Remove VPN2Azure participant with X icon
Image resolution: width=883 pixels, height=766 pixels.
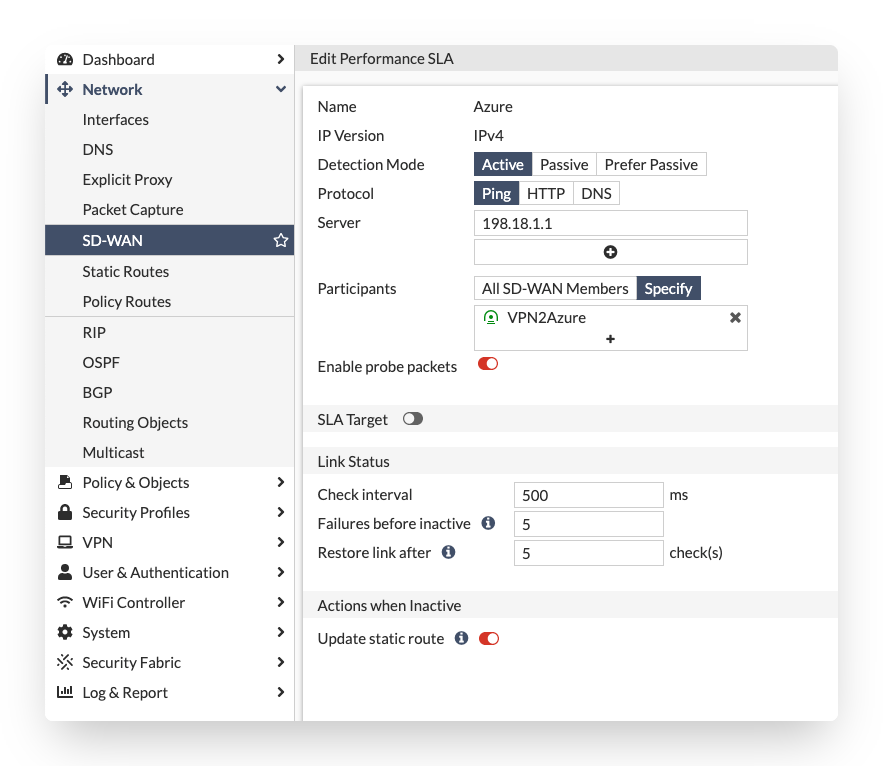click(735, 317)
